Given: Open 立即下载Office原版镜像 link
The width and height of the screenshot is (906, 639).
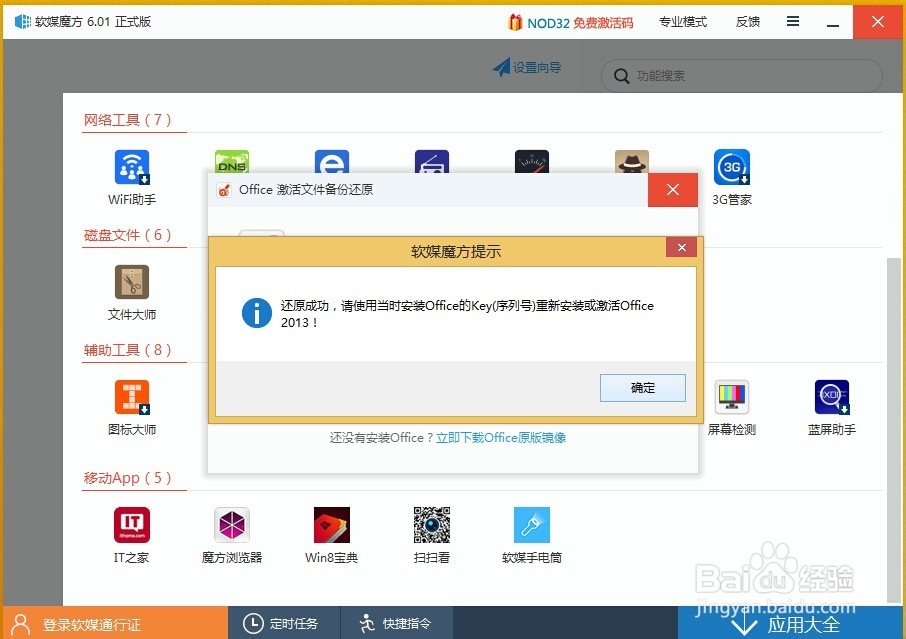Looking at the screenshot, I should pos(501,437).
